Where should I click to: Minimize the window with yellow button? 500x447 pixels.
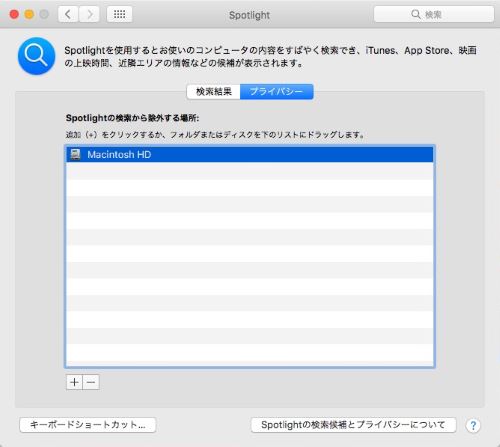tap(29, 14)
